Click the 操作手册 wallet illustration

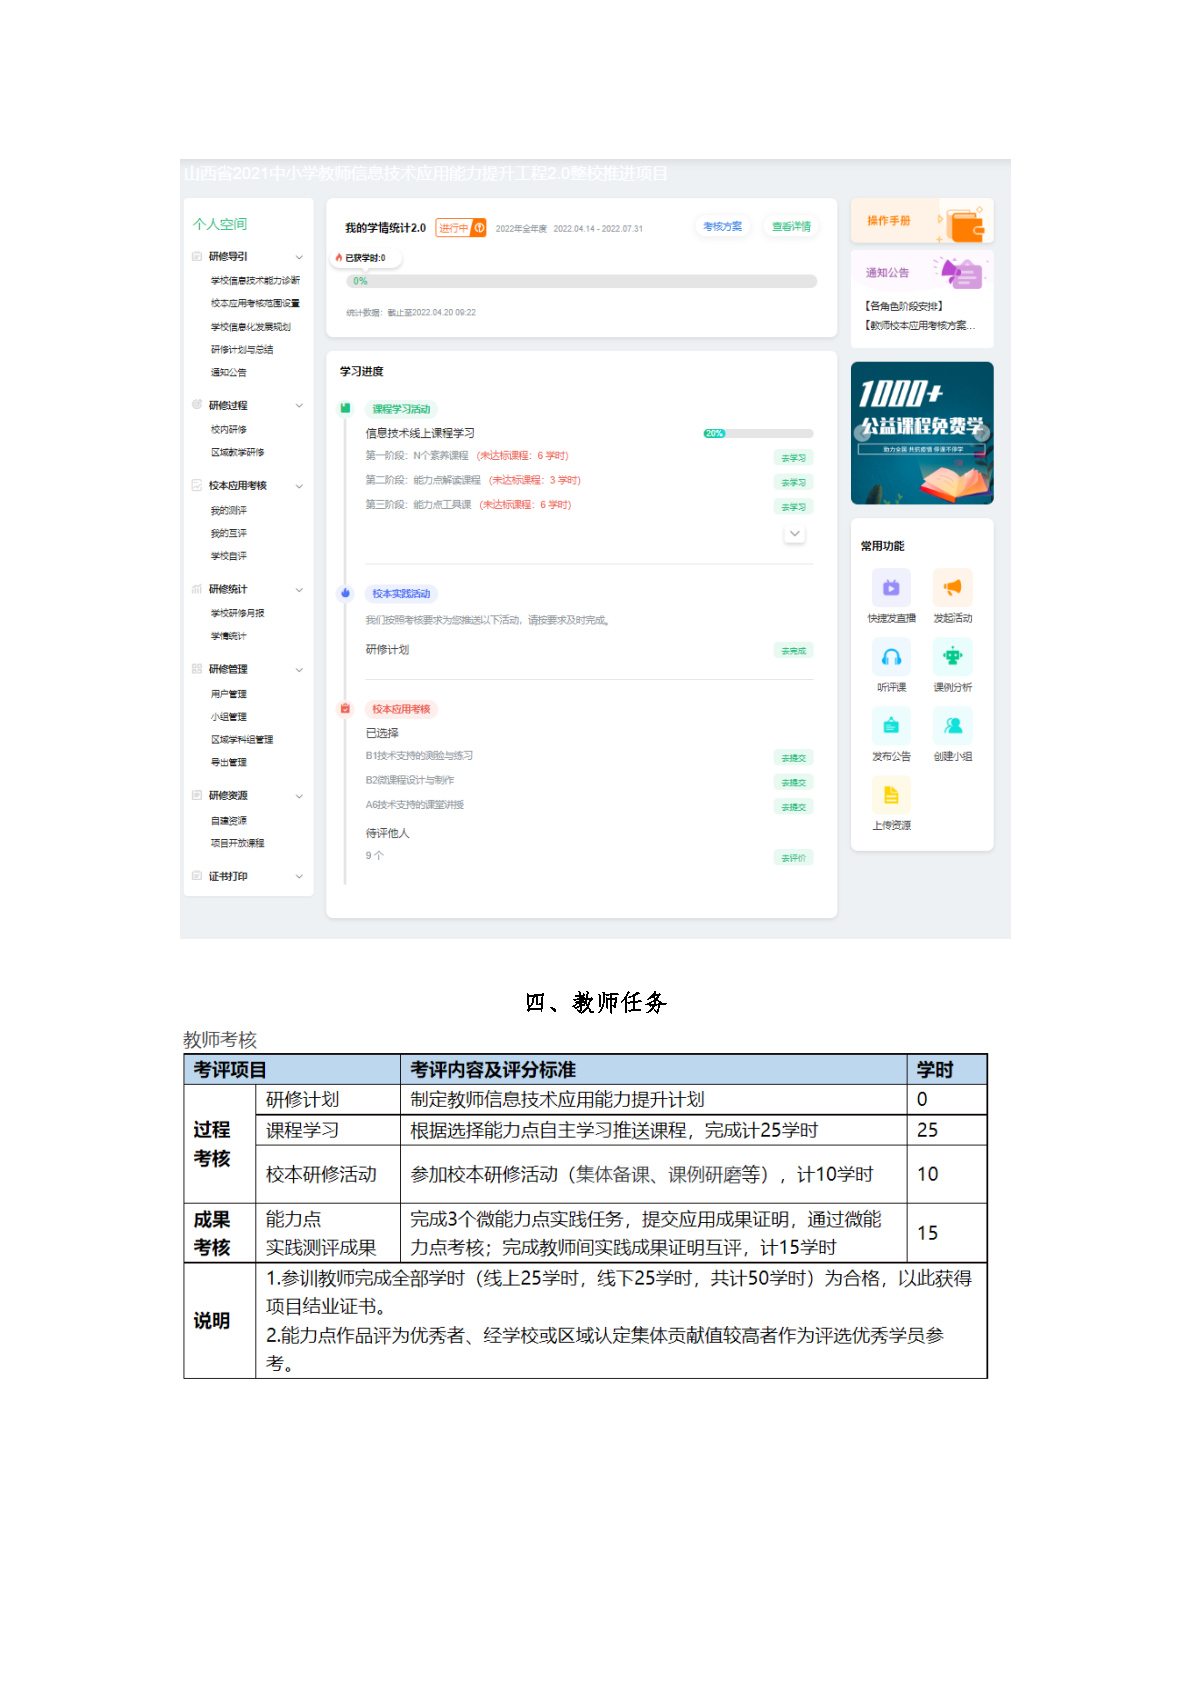[965, 225]
